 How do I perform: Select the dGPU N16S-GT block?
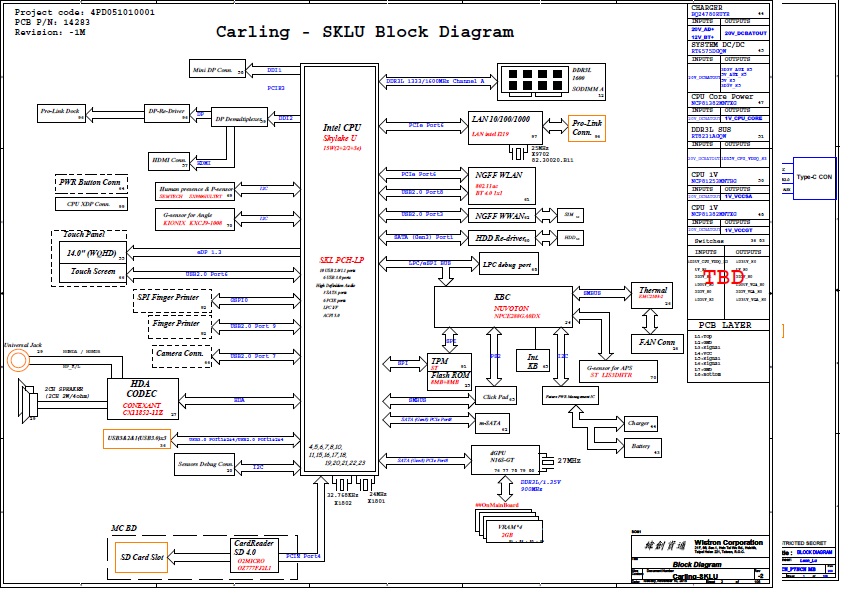click(505, 460)
